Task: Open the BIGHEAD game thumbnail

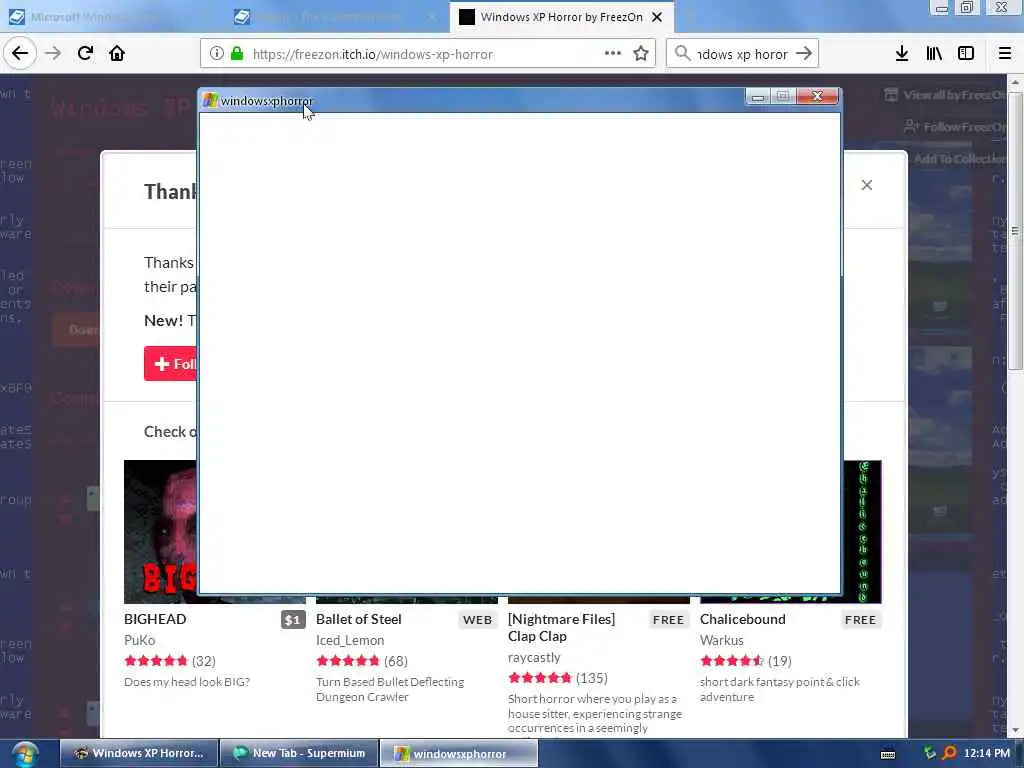Action: 161,532
